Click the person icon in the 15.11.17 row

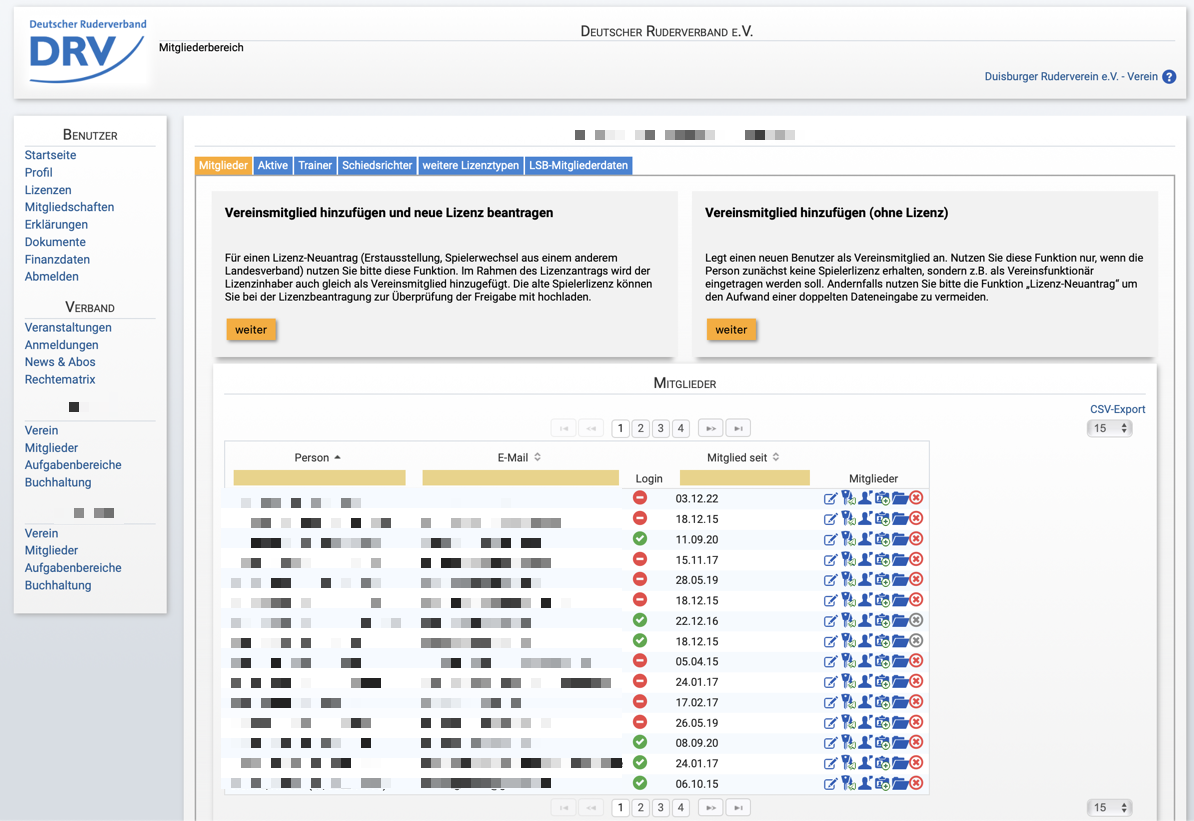(865, 560)
